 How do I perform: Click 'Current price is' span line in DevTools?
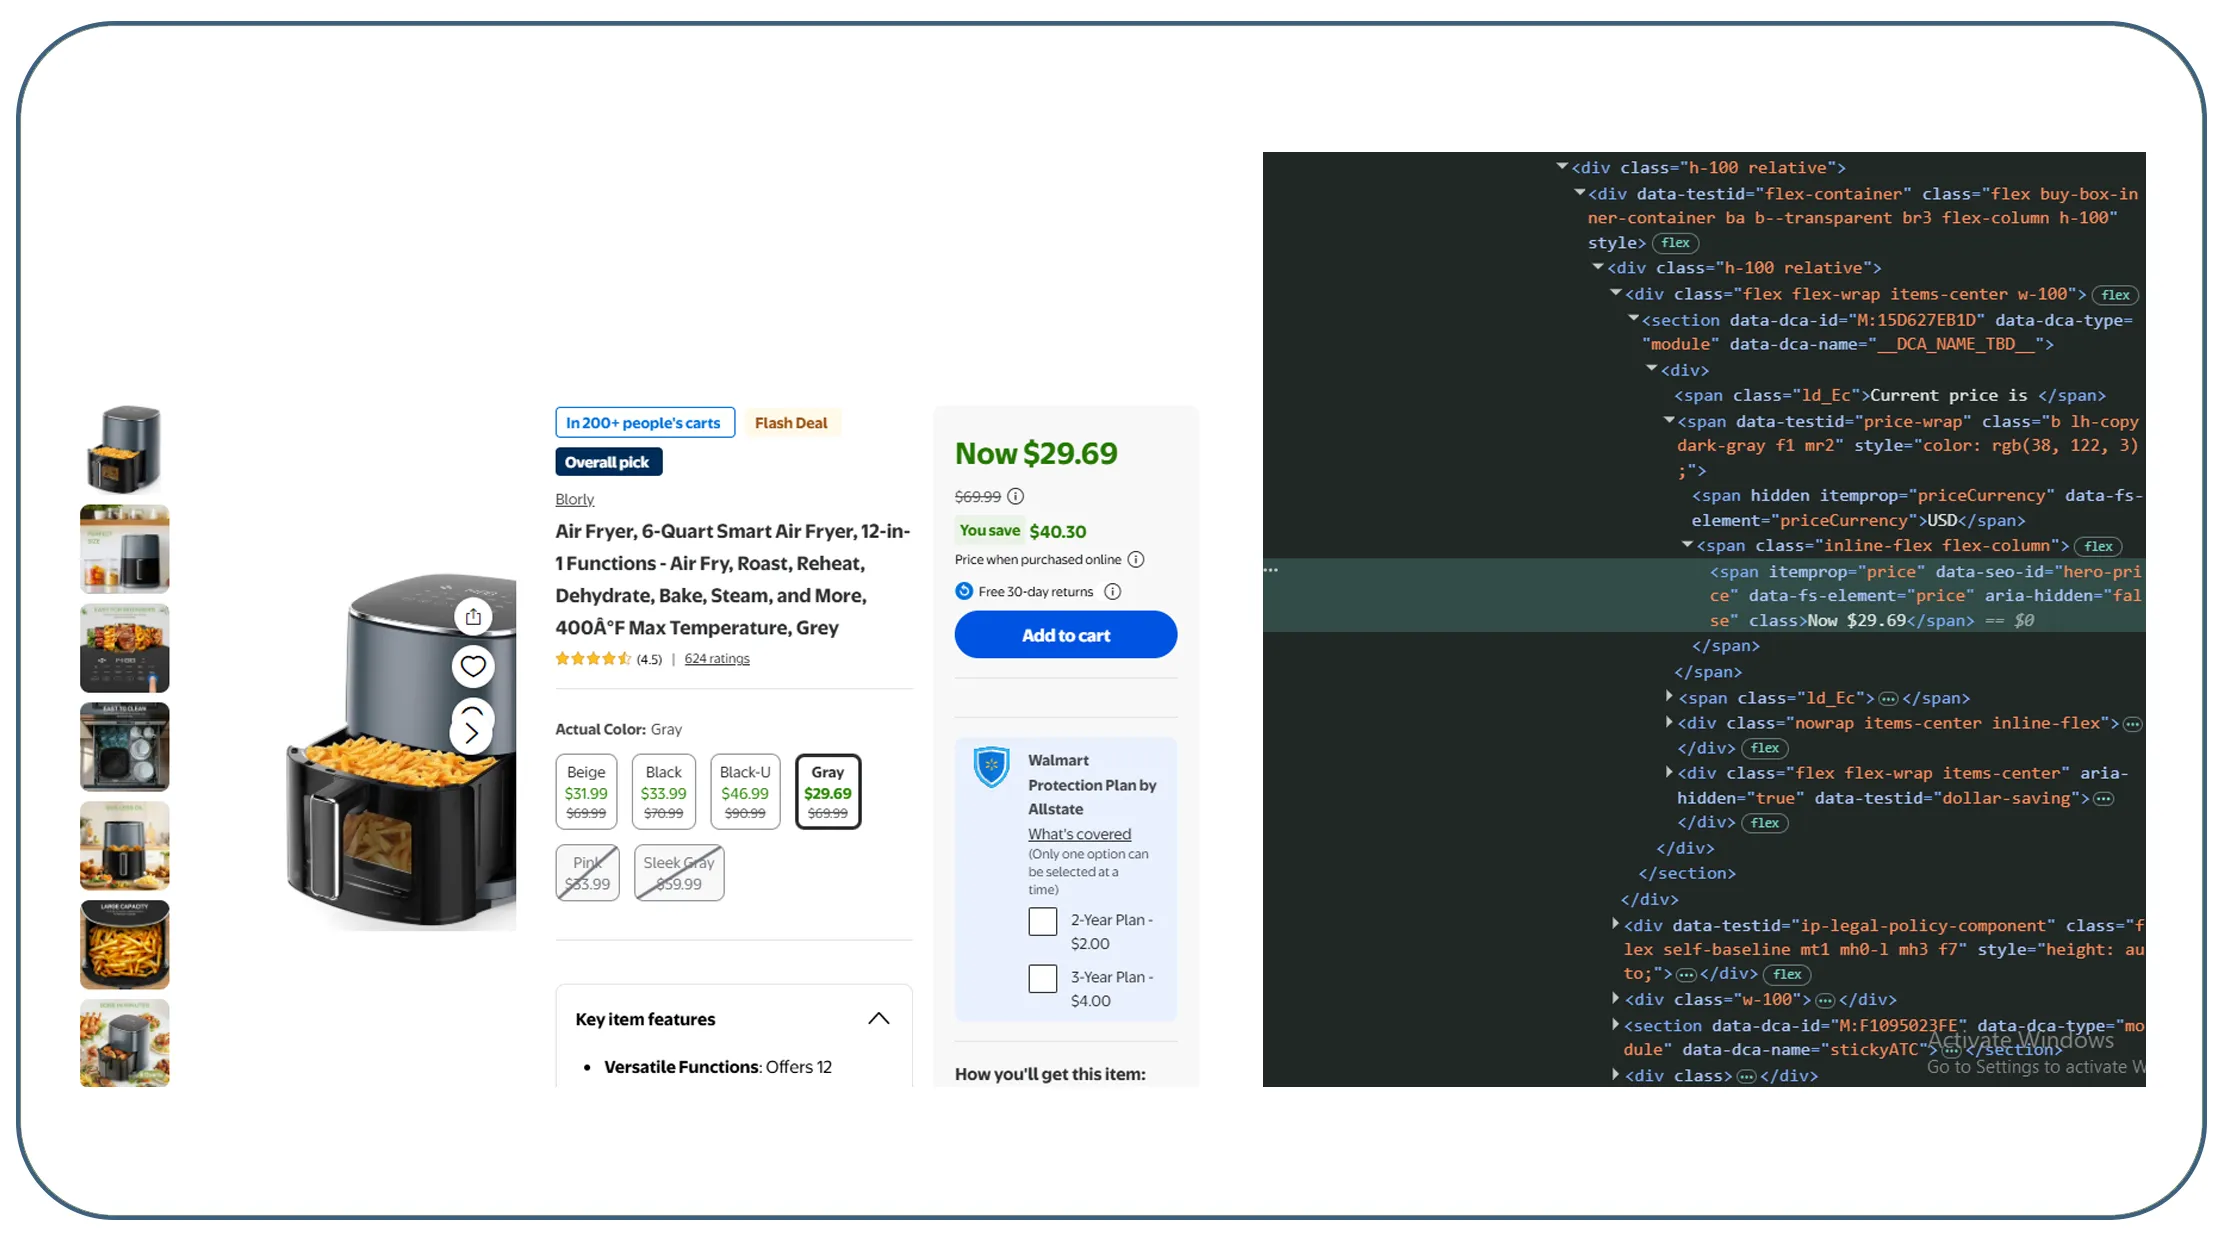(1890, 396)
